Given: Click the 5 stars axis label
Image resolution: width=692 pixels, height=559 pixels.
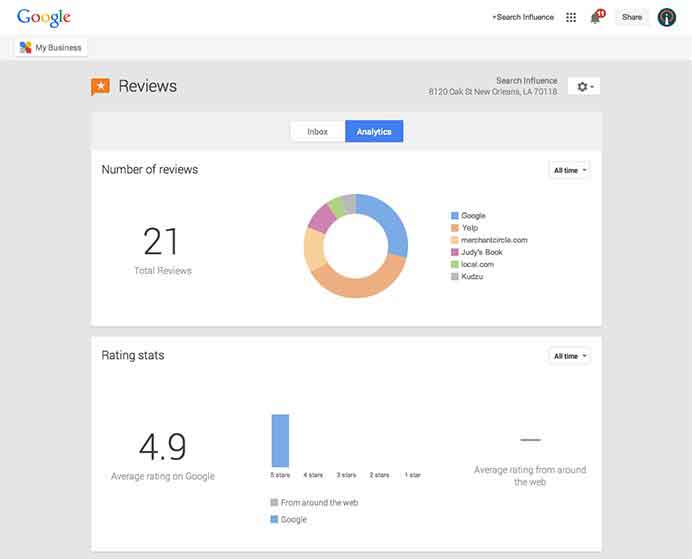Looking at the screenshot, I should coord(280,475).
